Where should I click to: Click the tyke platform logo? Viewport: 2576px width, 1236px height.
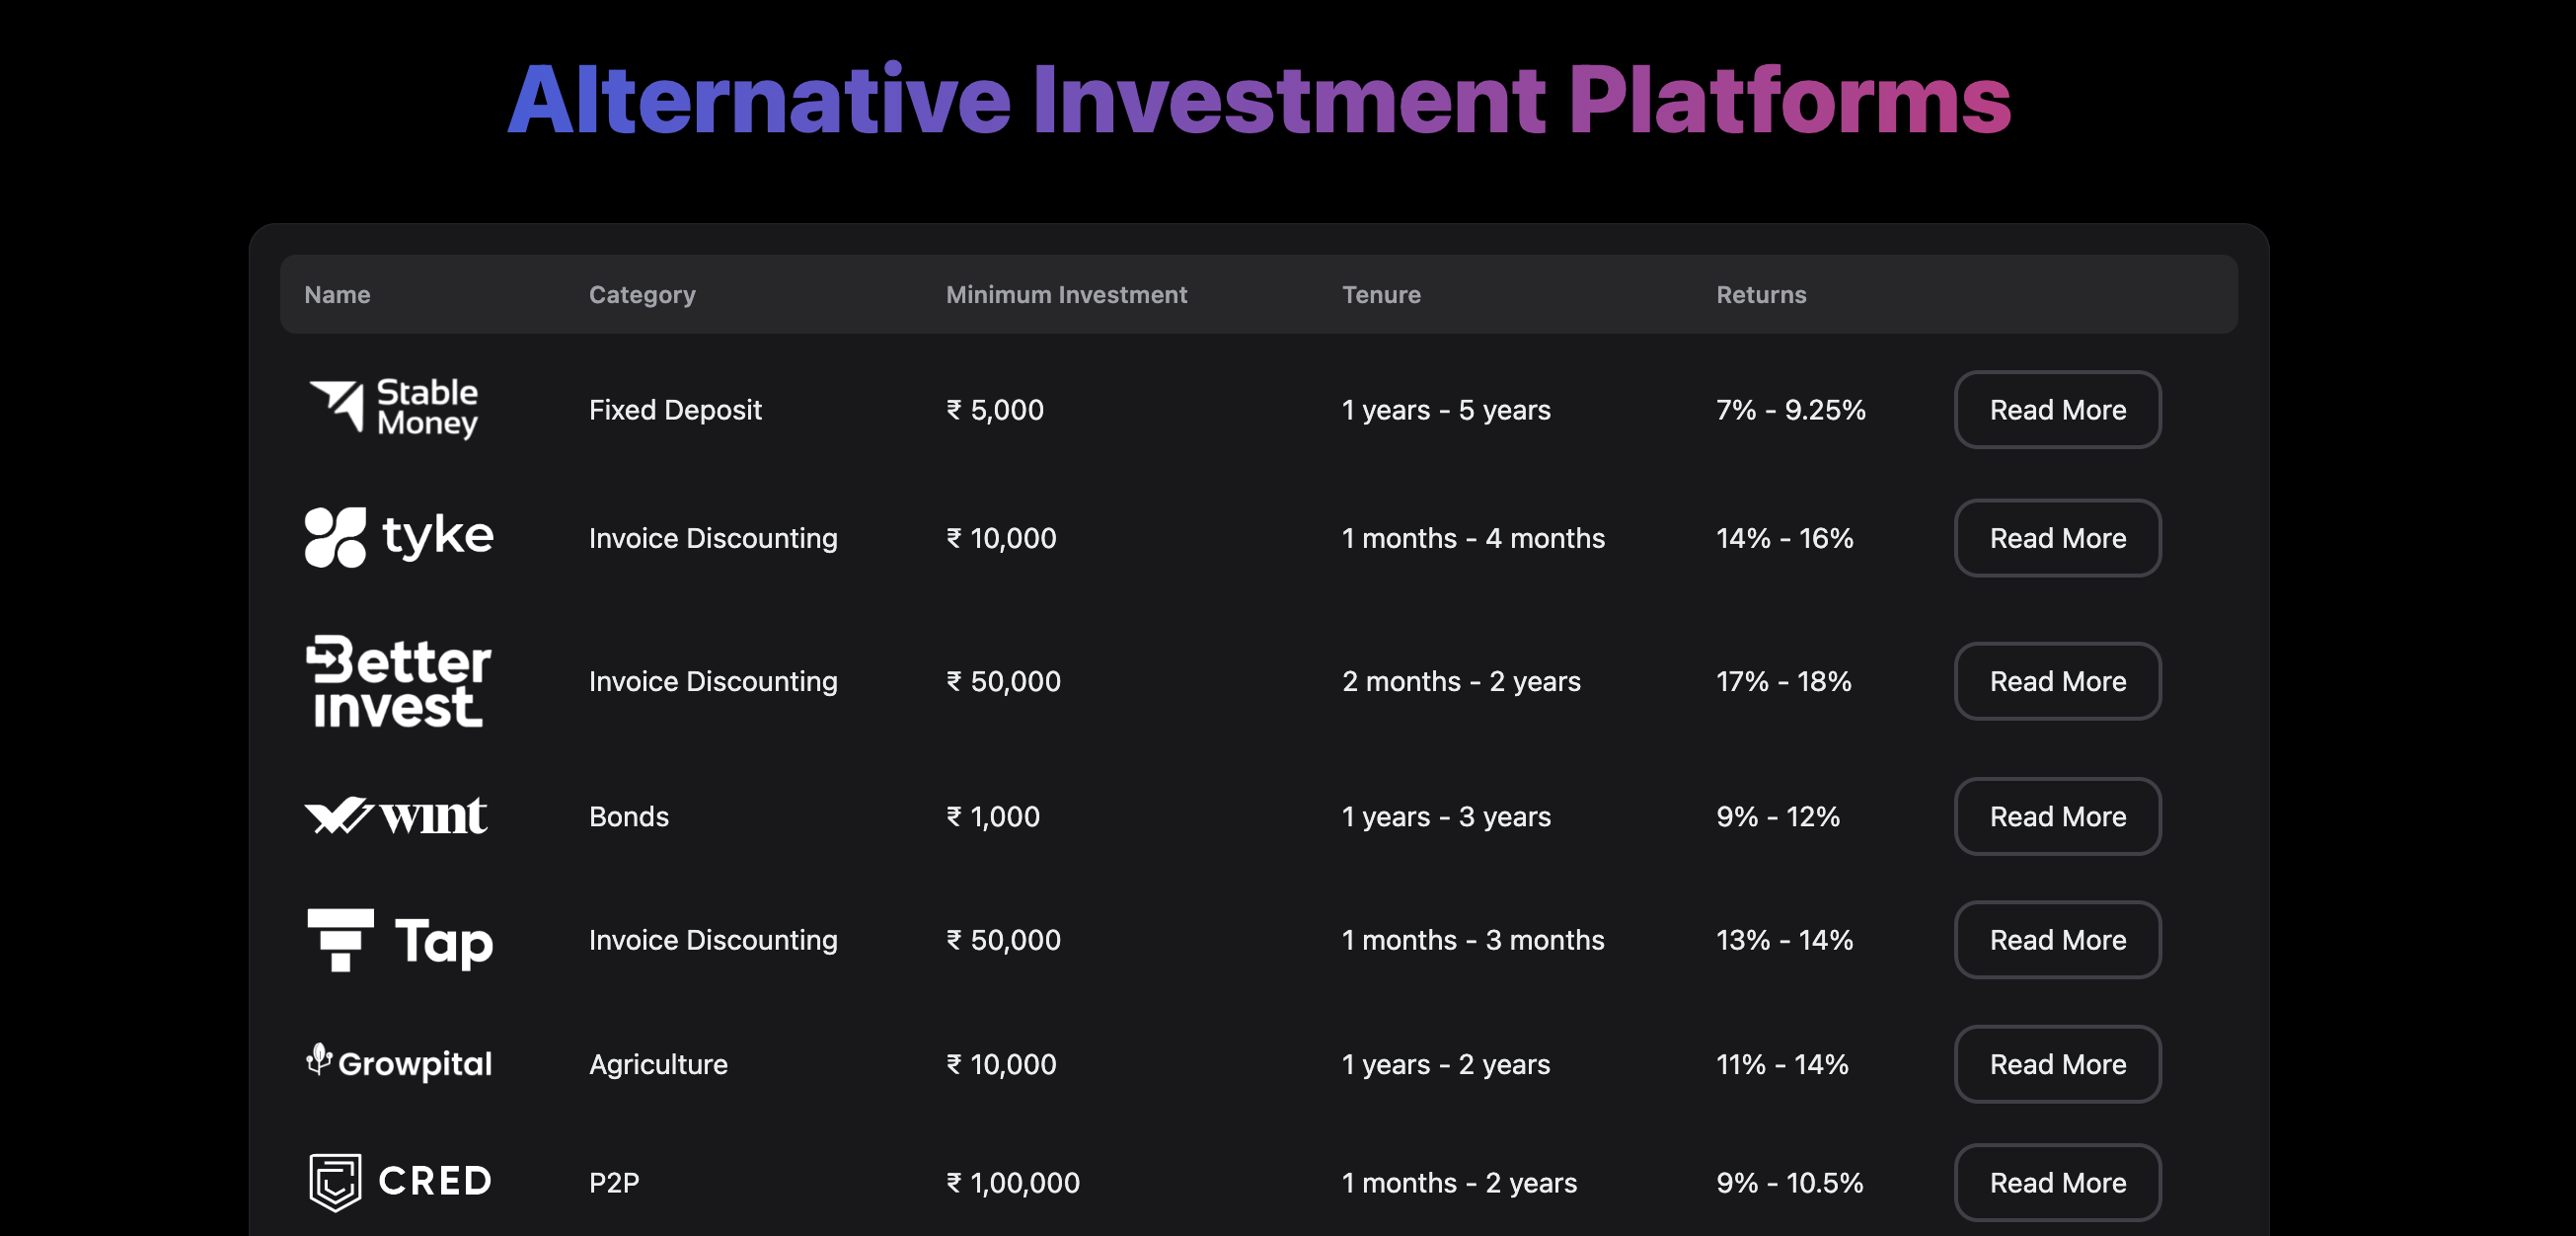click(398, 537)
